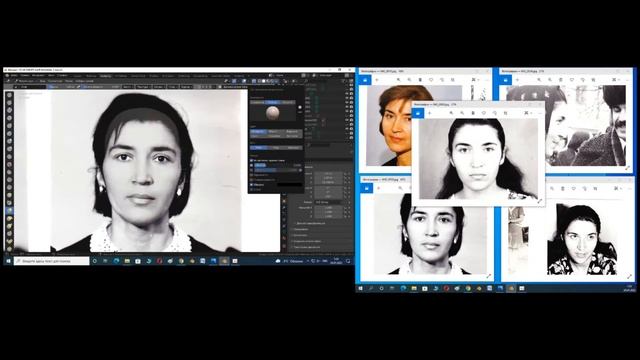Open the notification center on left taskbar
The width and height of the screenshot is (640, 360).
tap(348, 261)
